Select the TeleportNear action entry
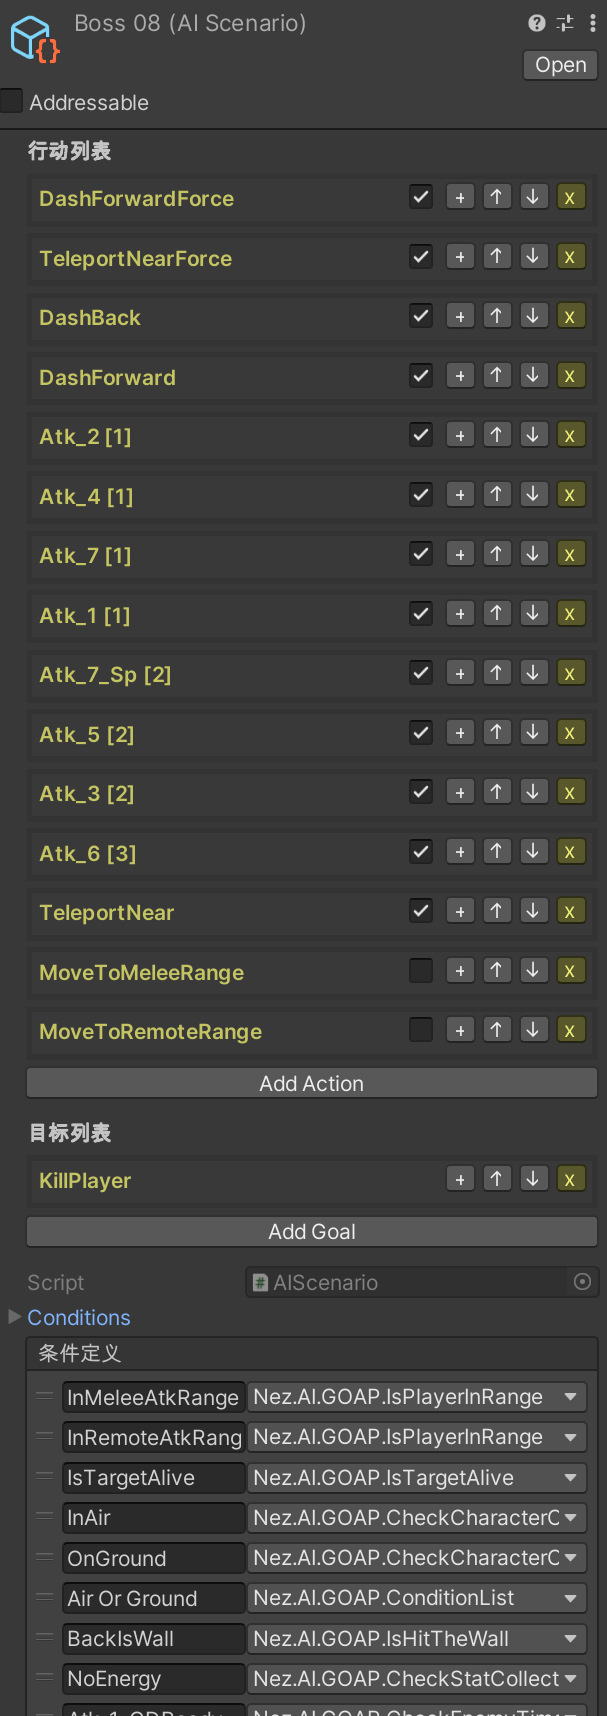This screenshot has height=1716, width=607. pyautogui.click(x=107, y=912)
